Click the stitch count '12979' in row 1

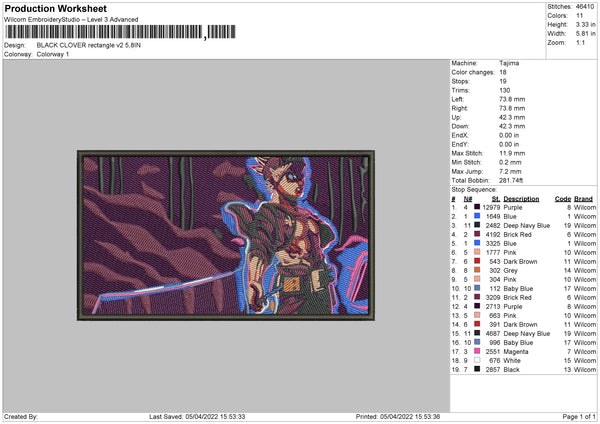(x=491, y=207)
